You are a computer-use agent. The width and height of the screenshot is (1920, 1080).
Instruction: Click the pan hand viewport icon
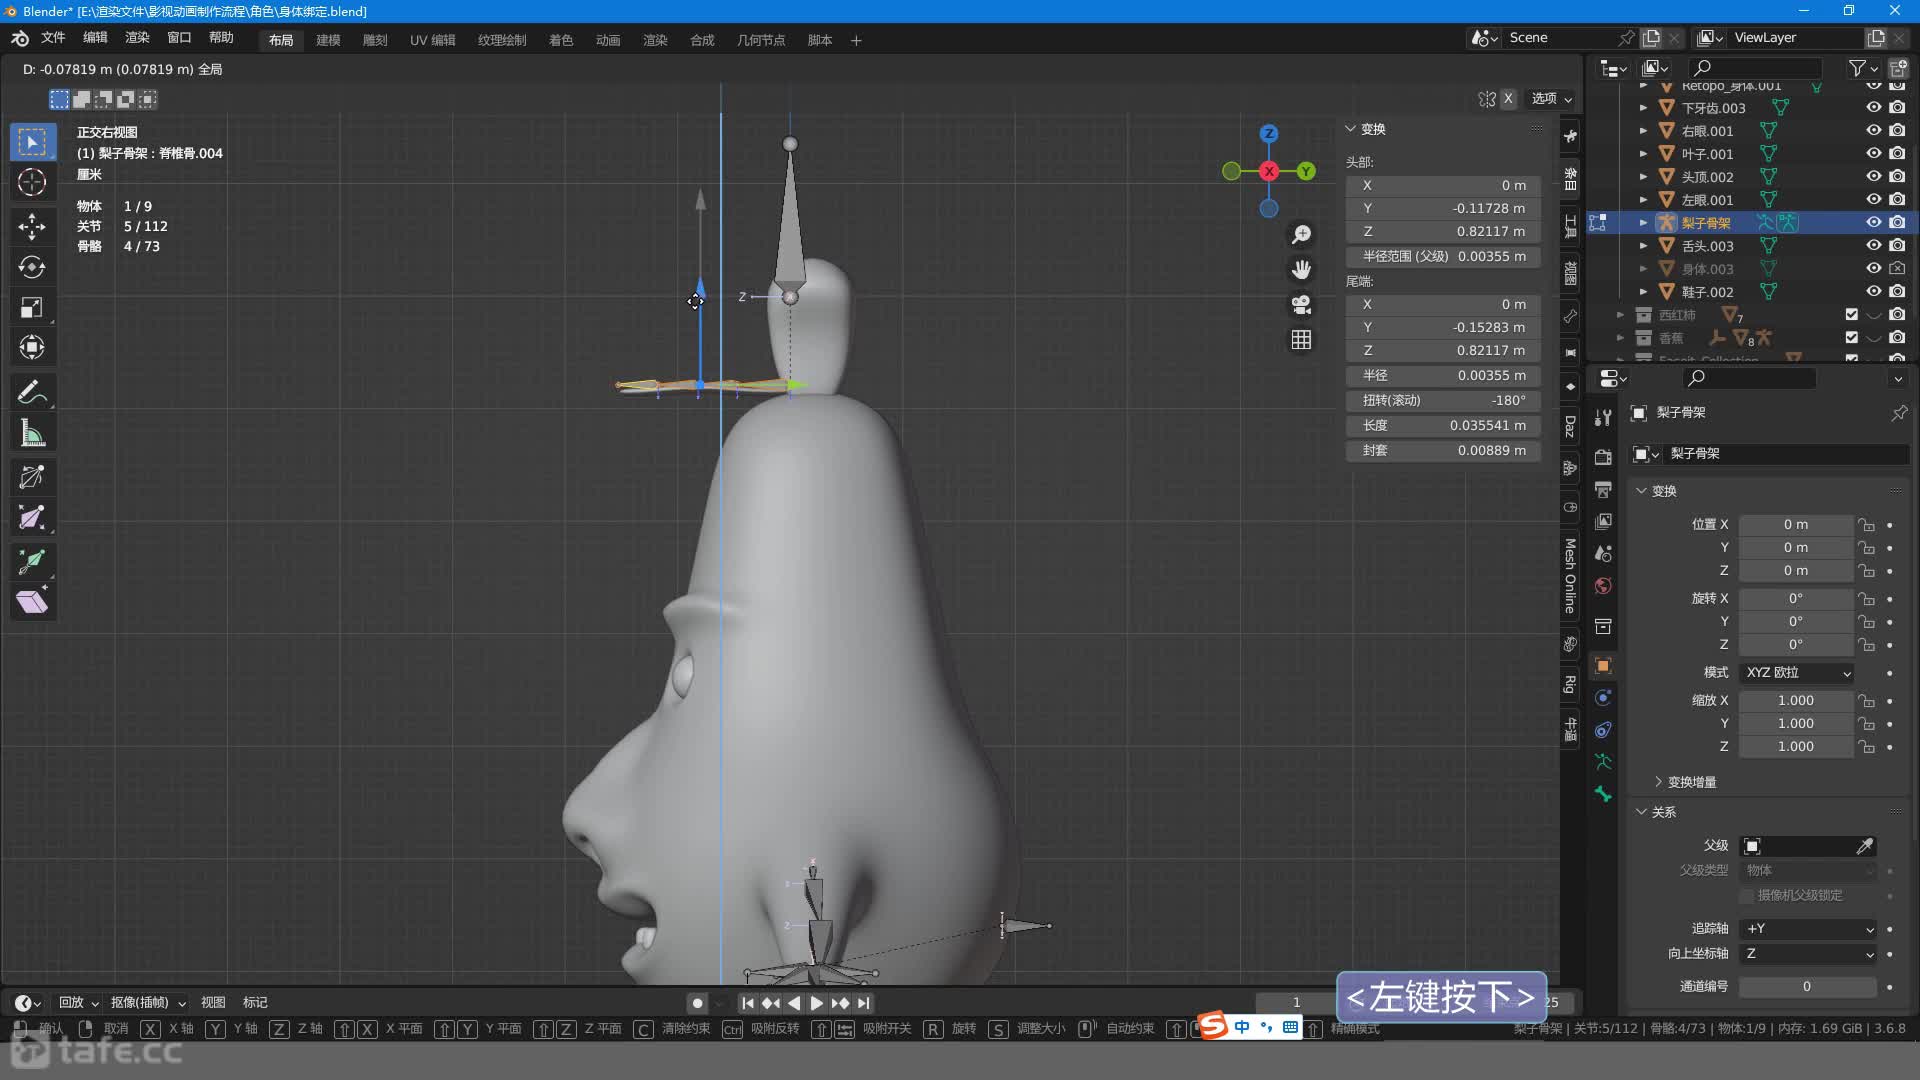[x=1301, y=270]
